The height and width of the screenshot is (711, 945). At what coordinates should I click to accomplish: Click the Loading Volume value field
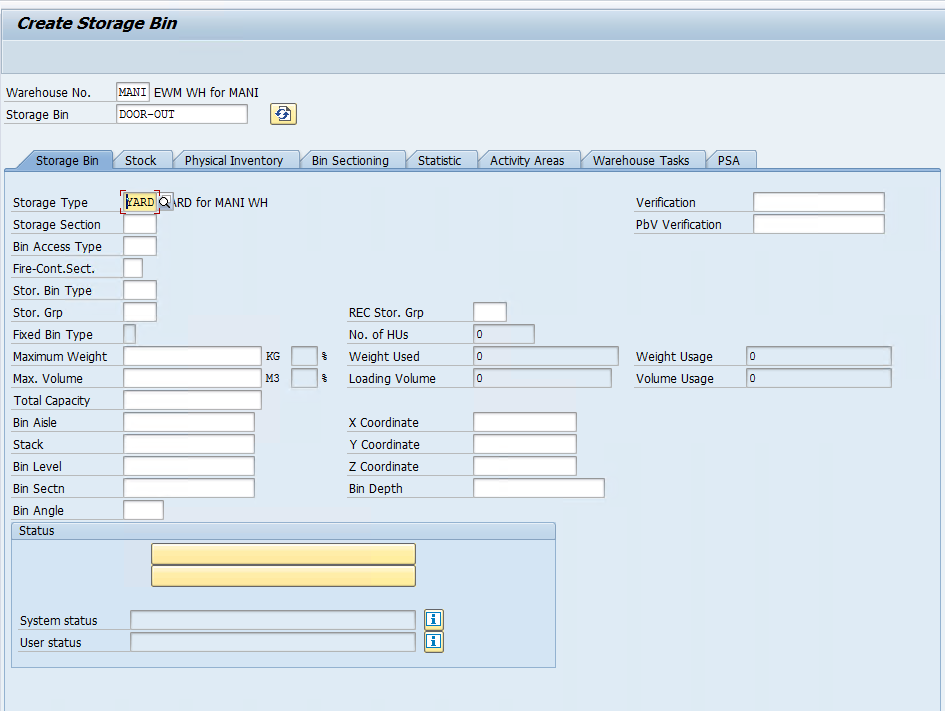(x=542, y=378)
